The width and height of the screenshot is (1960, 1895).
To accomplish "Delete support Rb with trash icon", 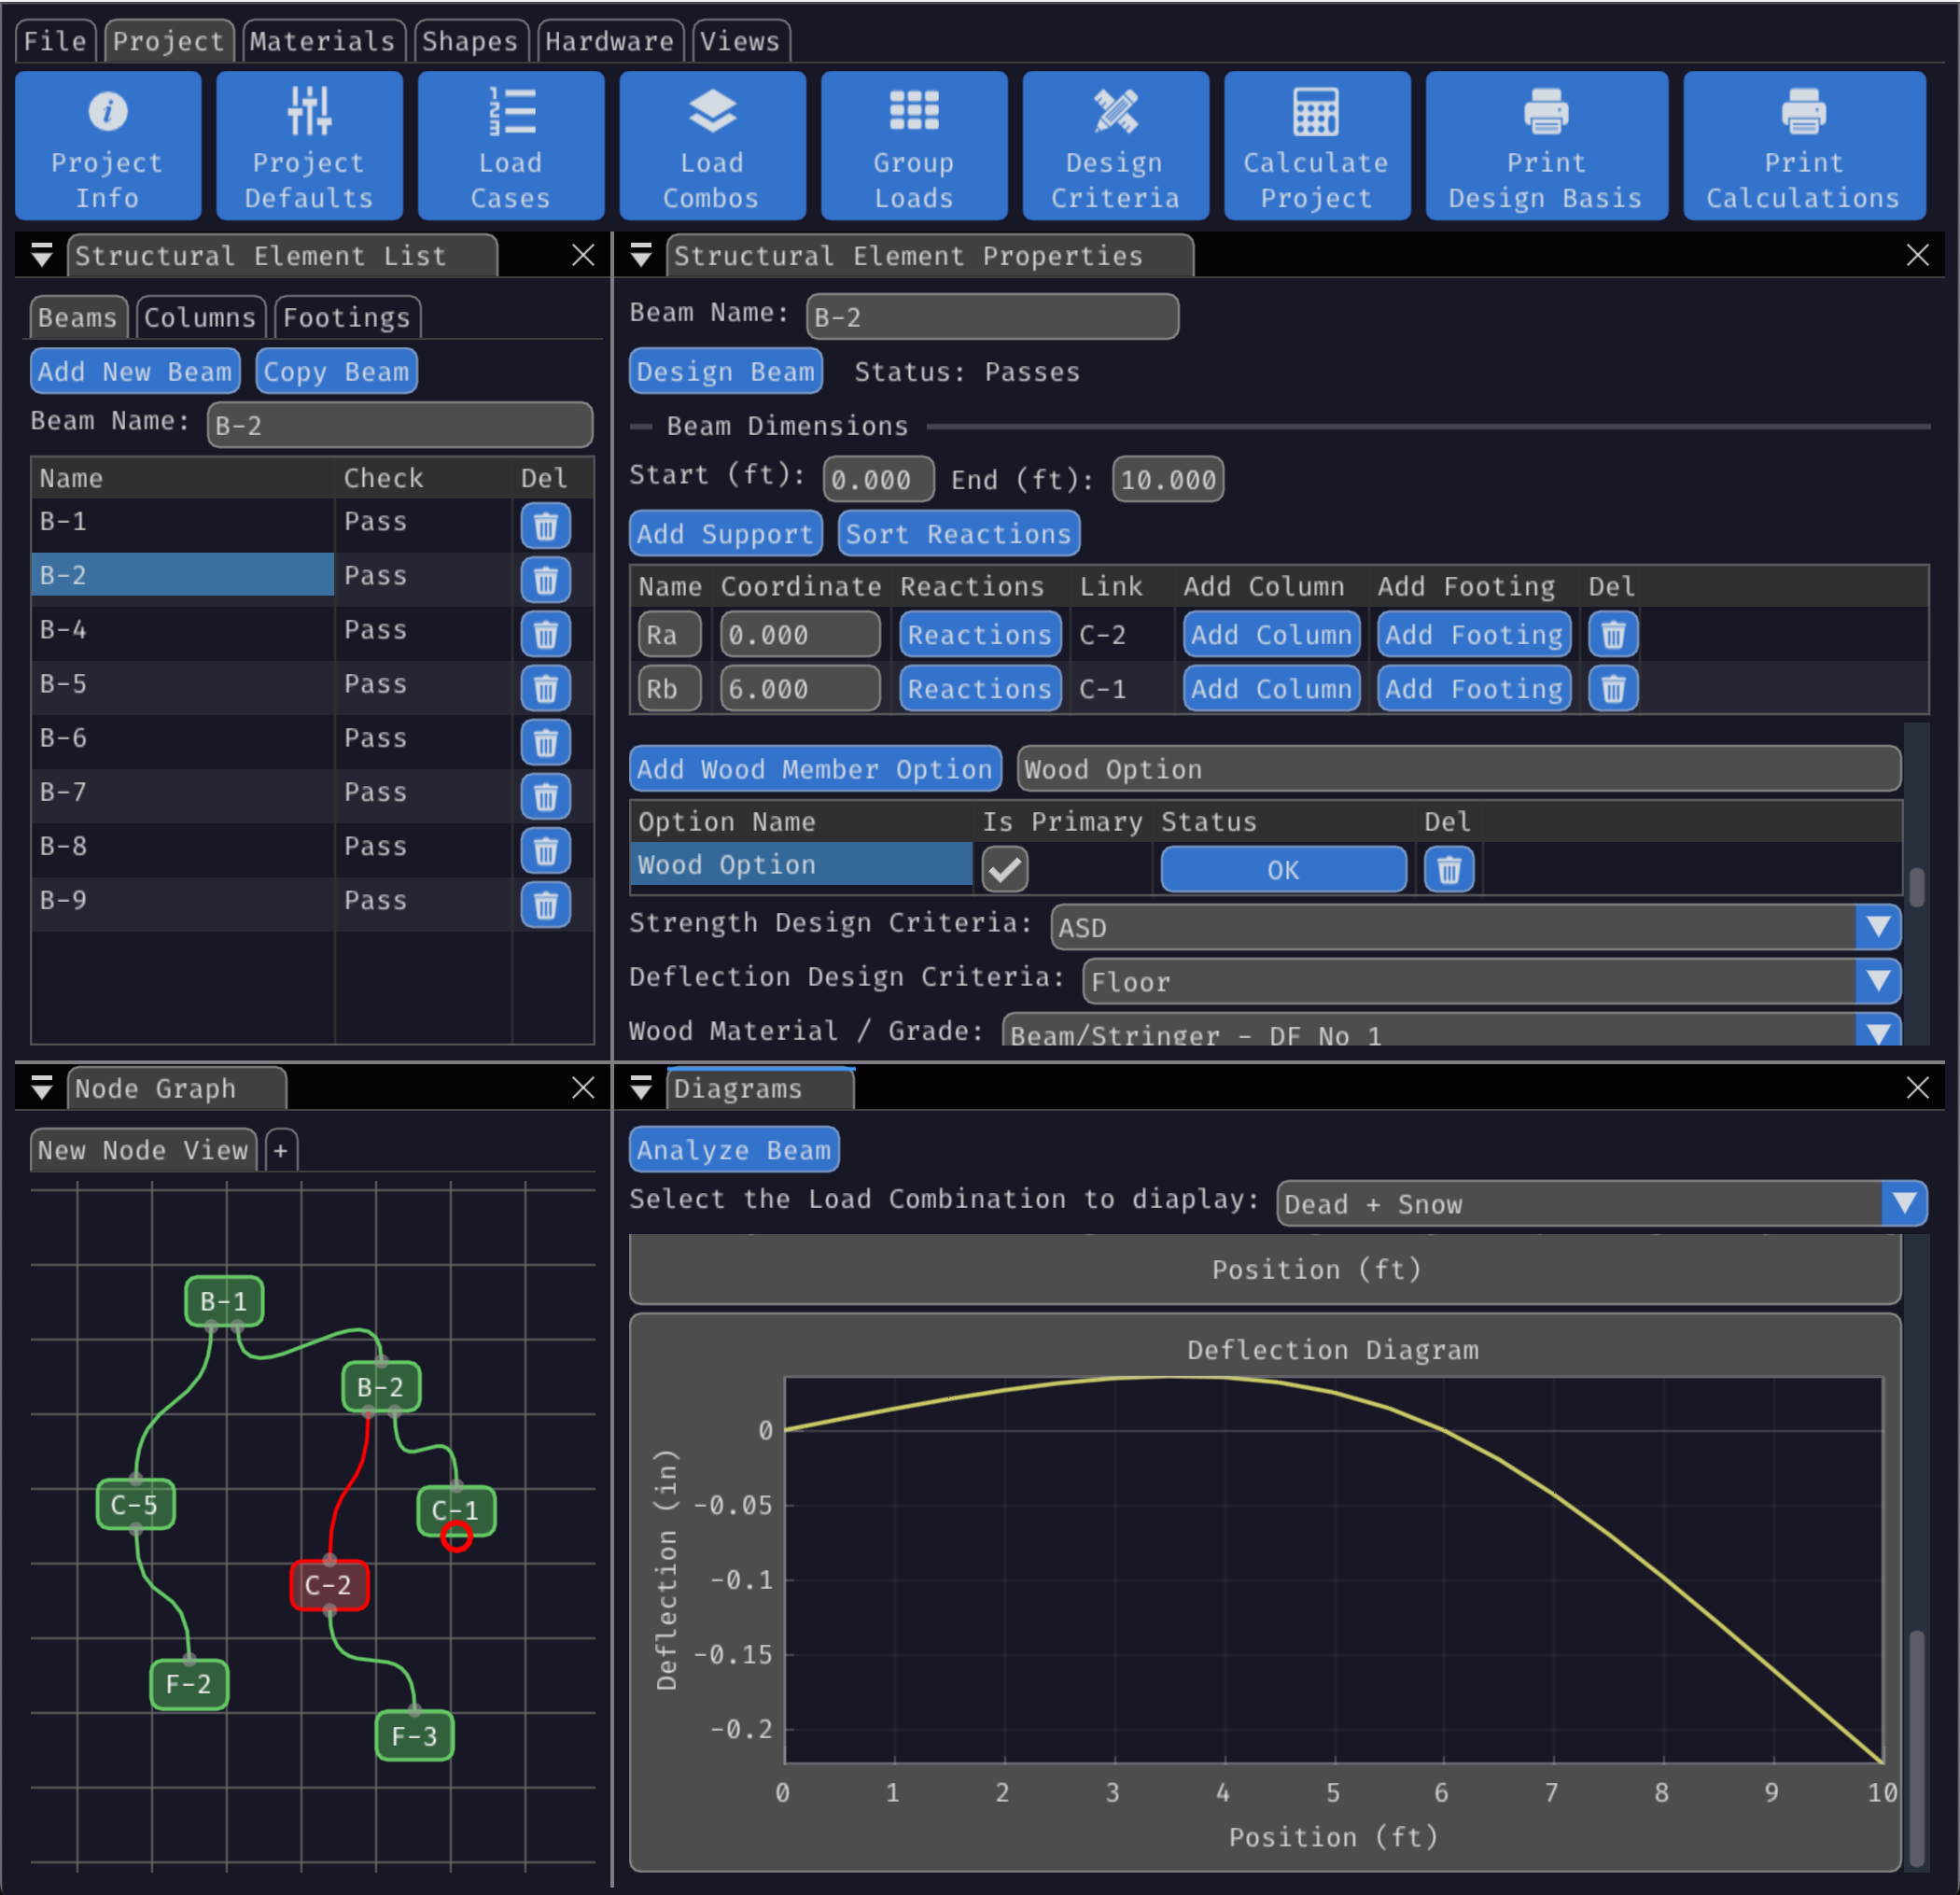I will (1612, 689).
